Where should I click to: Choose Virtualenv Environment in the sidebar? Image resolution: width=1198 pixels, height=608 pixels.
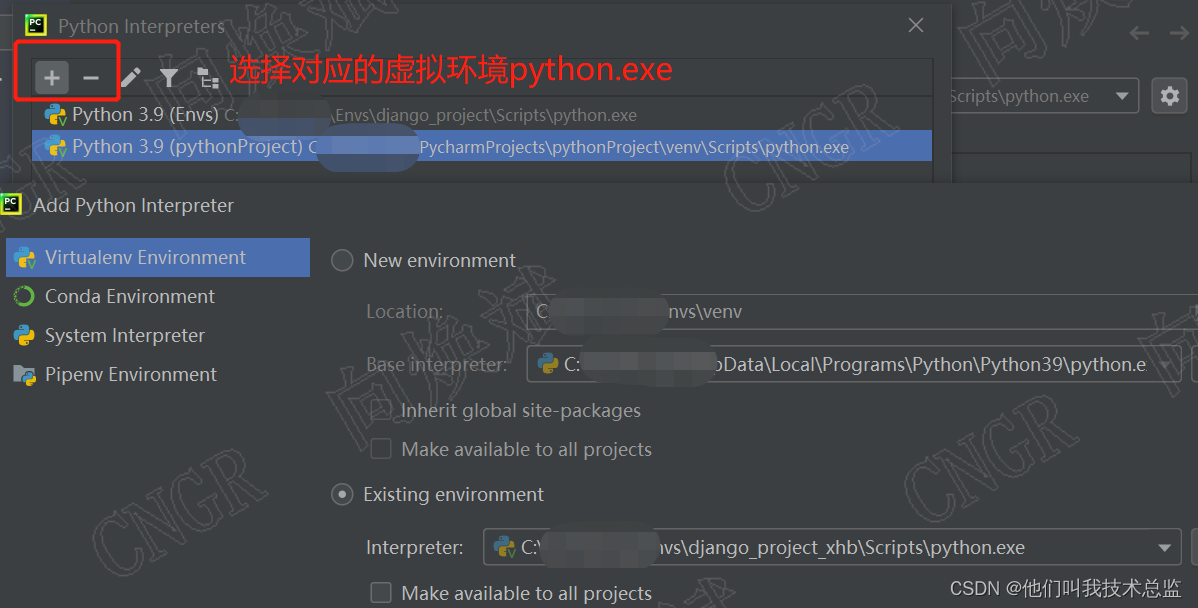click(158, 257)
